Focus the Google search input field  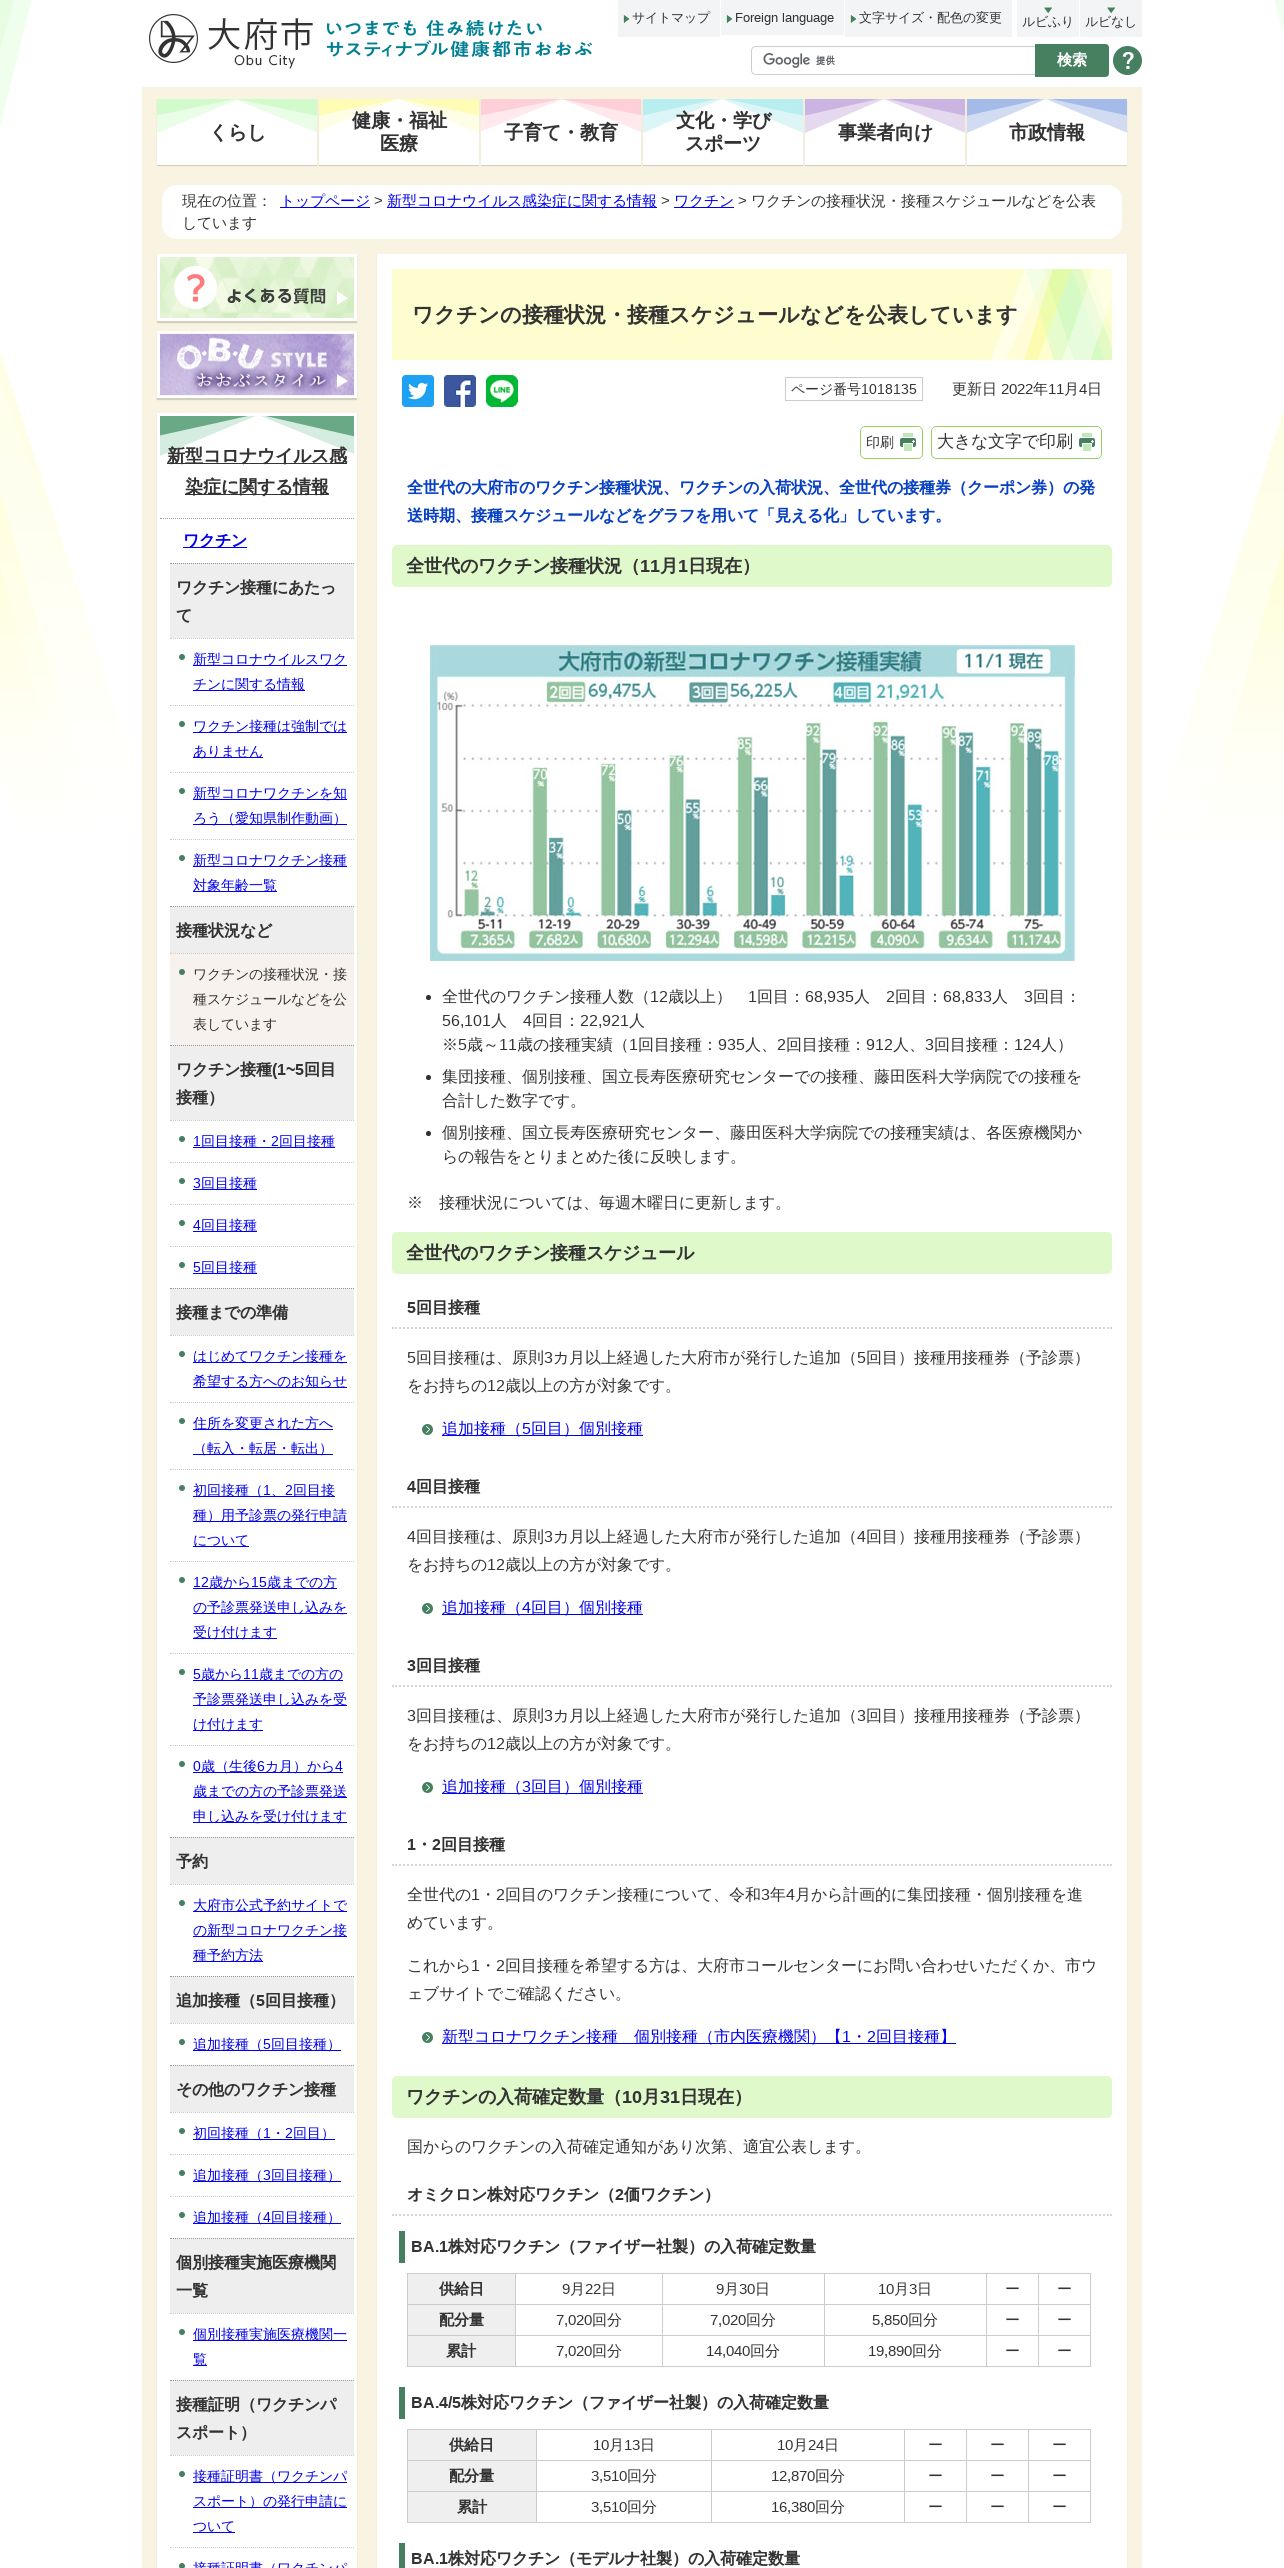pos(893,61)
